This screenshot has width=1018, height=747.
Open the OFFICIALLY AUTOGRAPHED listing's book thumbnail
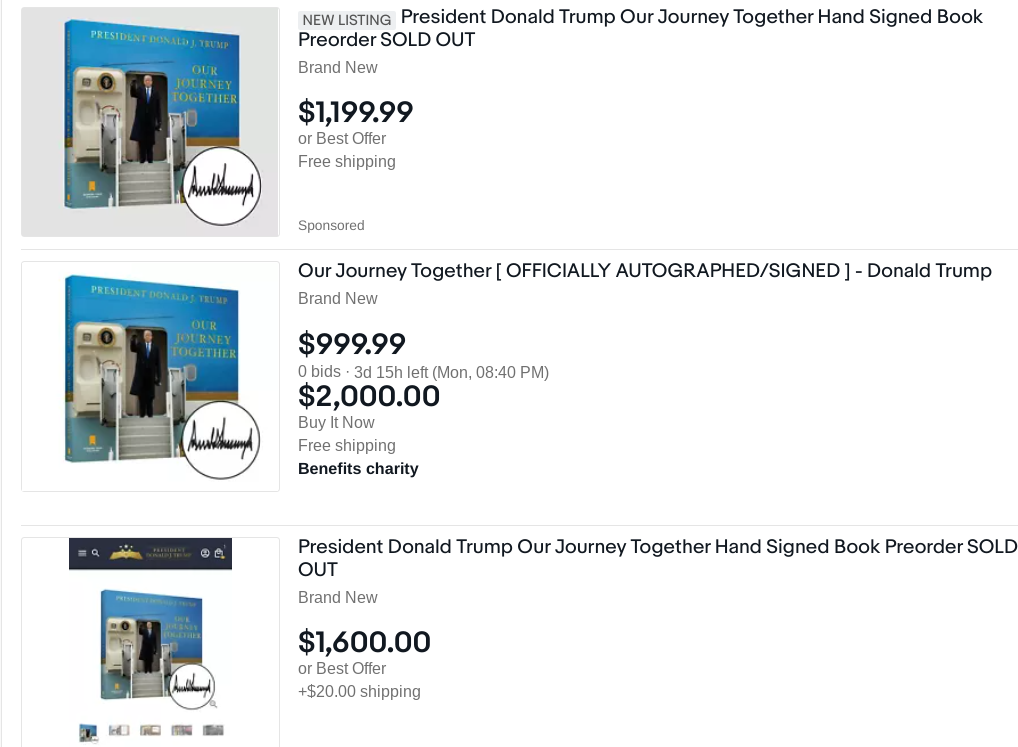151,376
